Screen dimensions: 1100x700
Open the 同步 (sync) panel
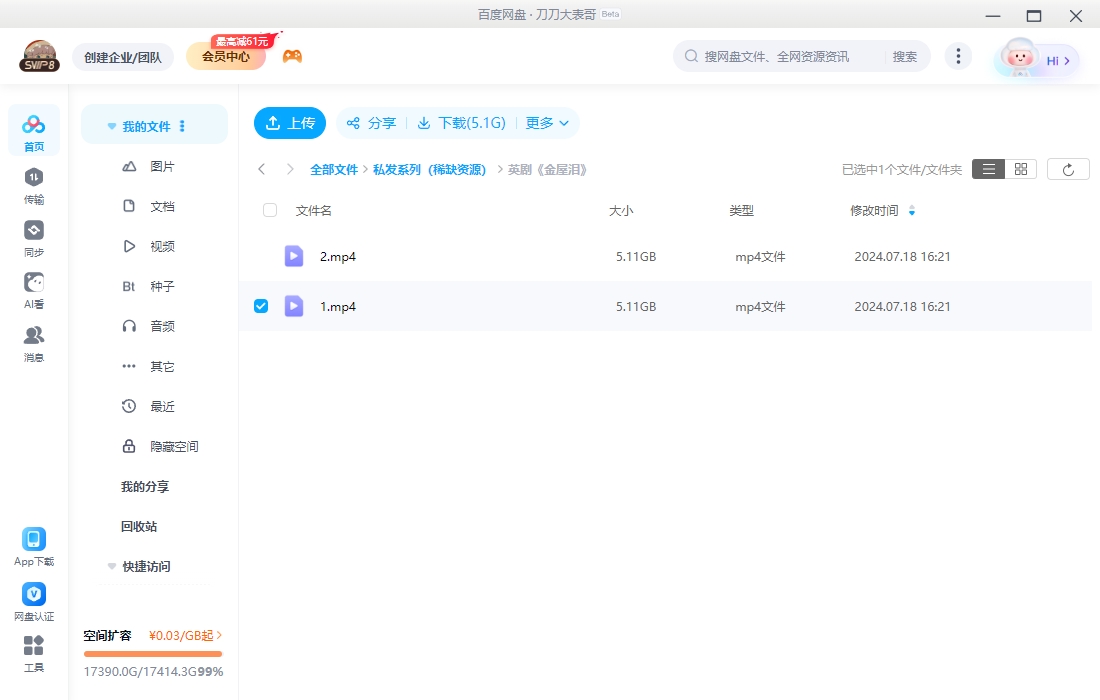(33, 240)
